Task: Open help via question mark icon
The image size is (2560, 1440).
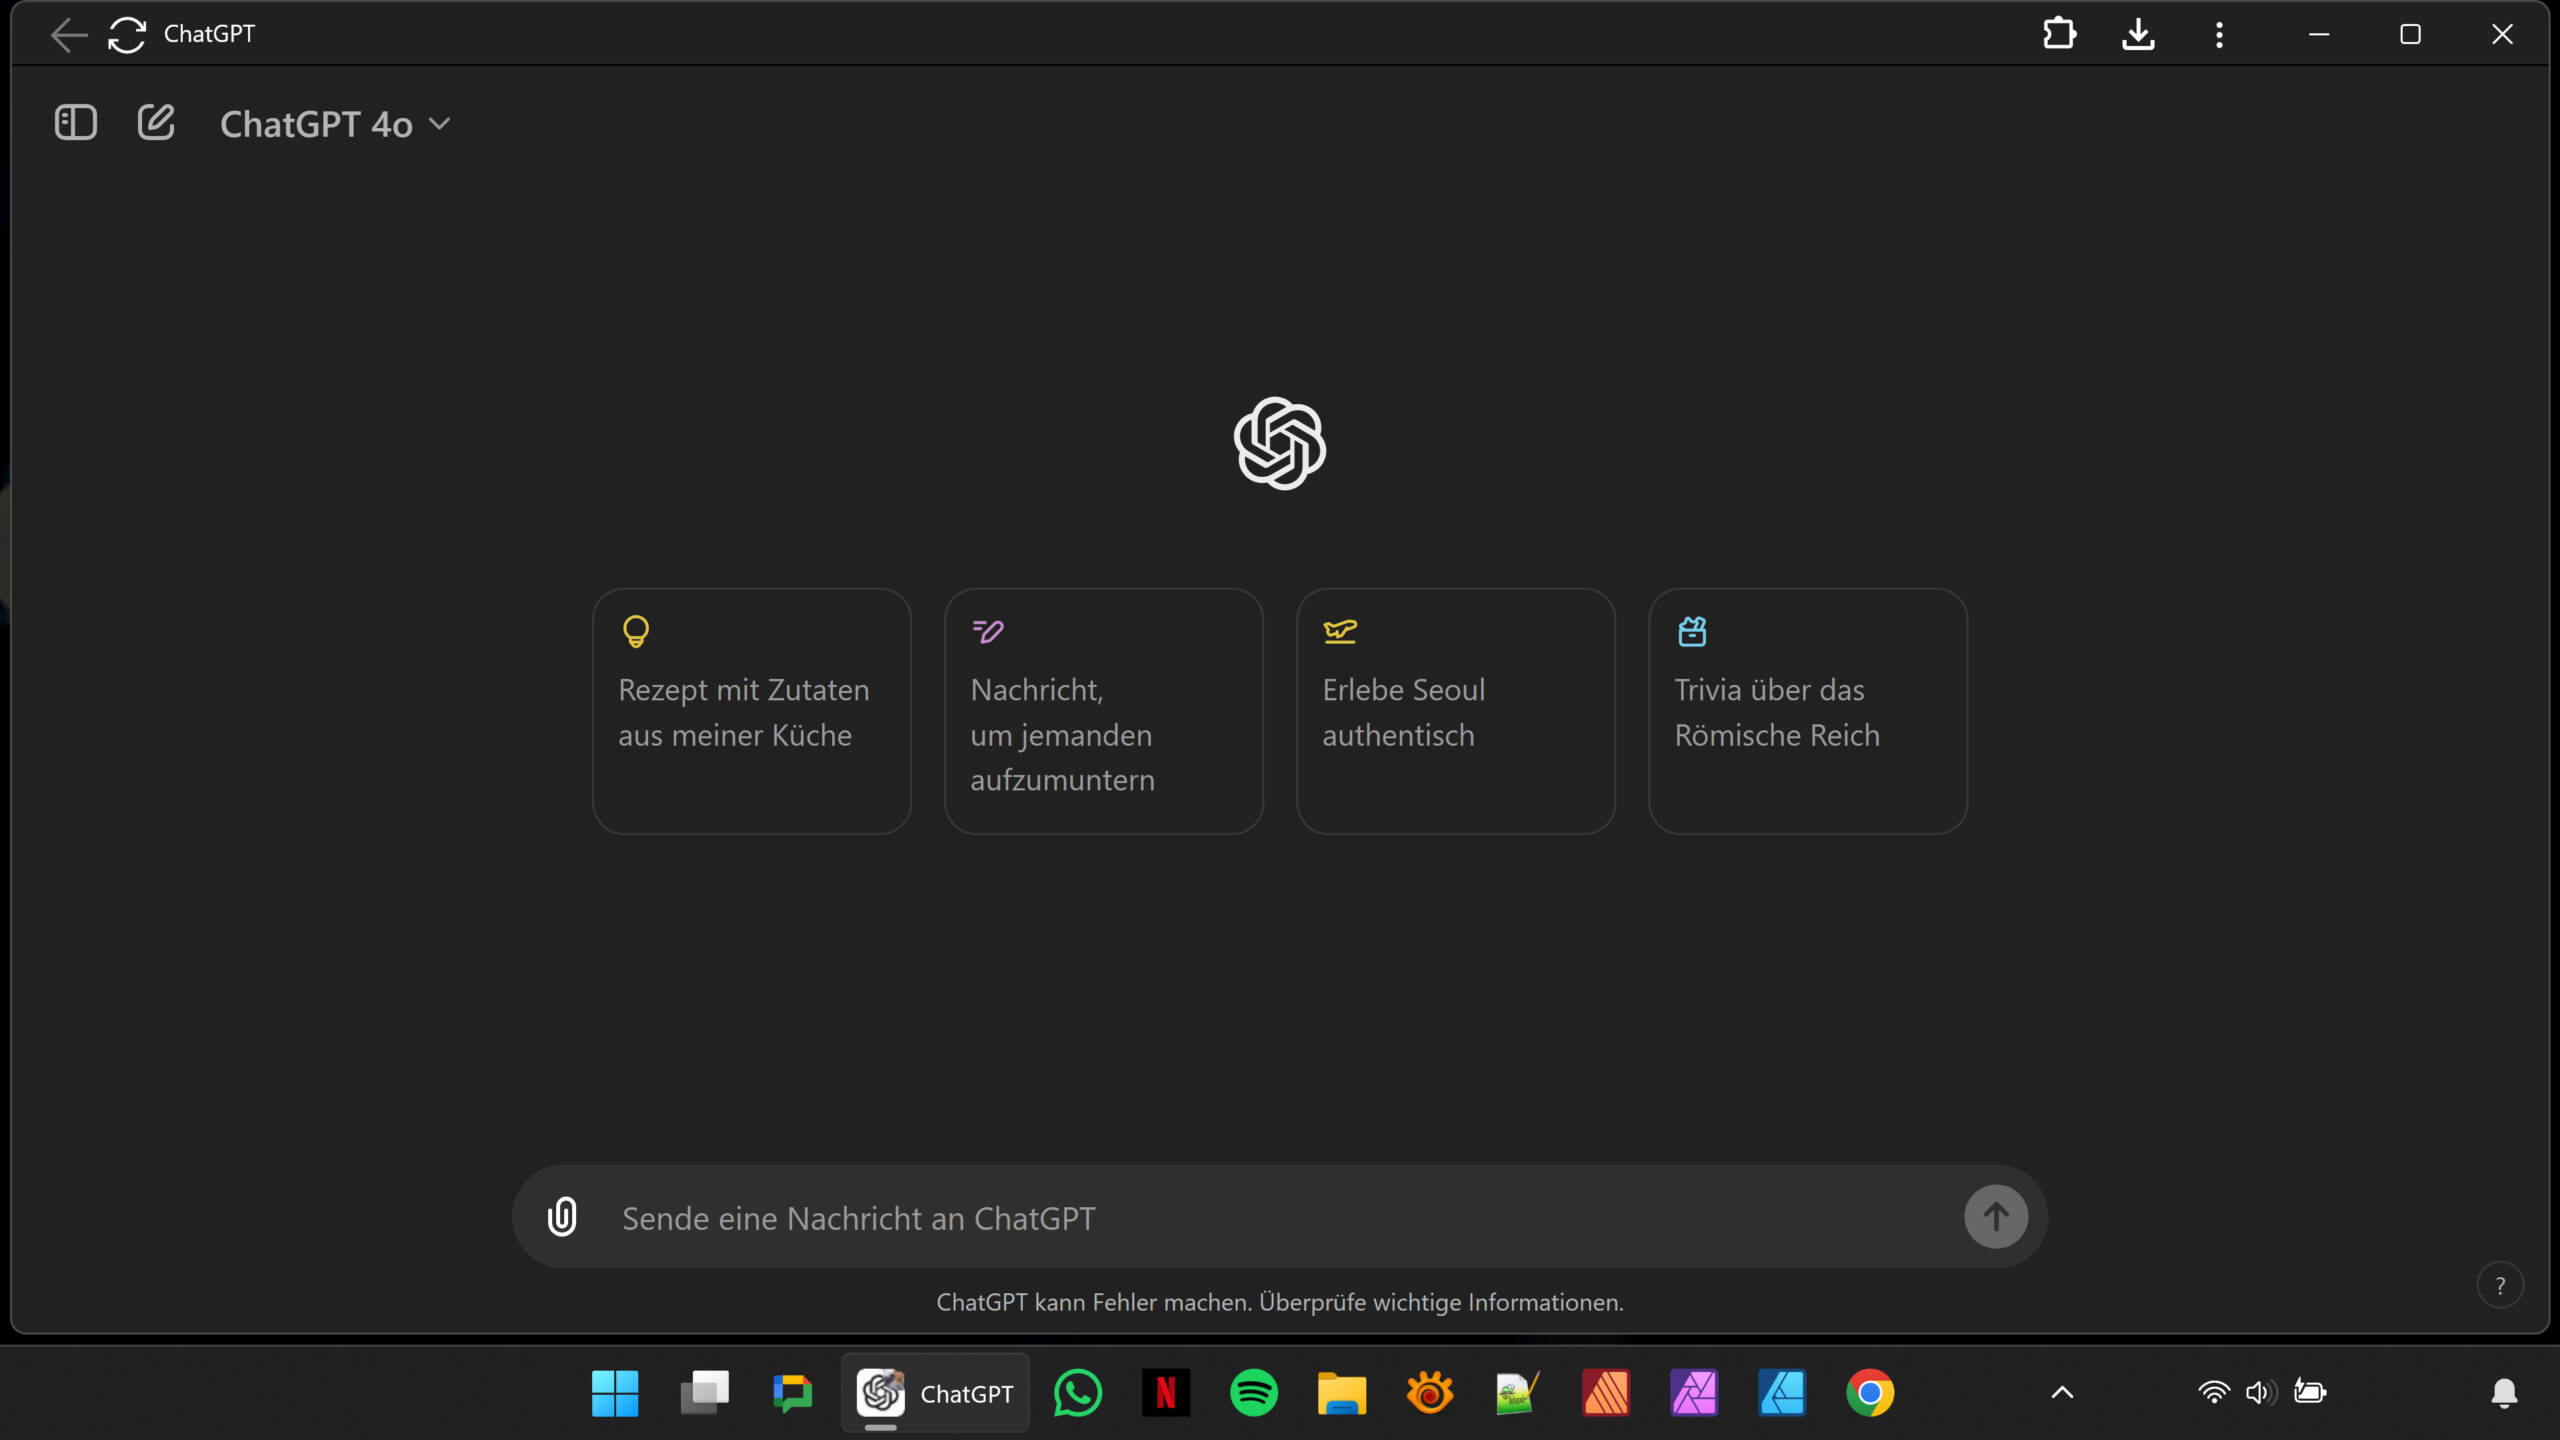Action: tap(2499, 1285)
